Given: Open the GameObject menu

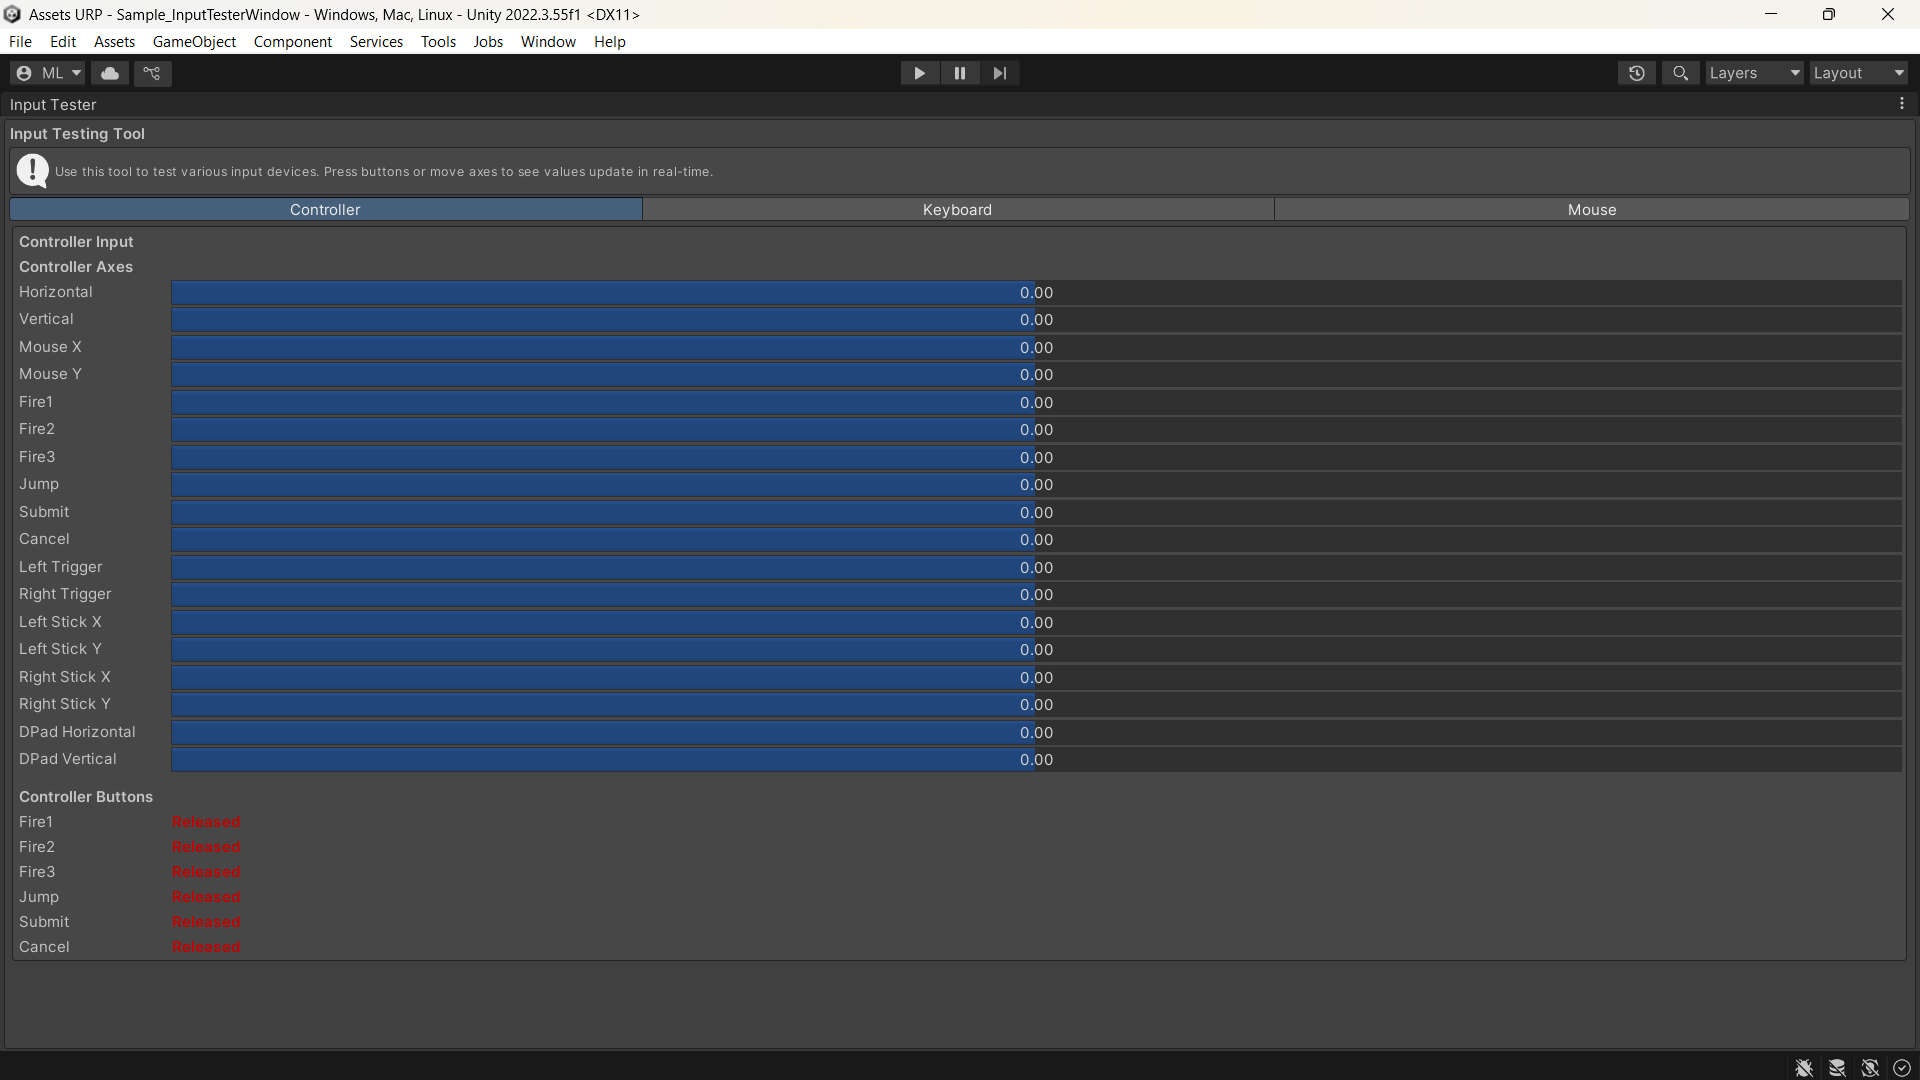Looking at the screenshot, I should click(194, 42).
